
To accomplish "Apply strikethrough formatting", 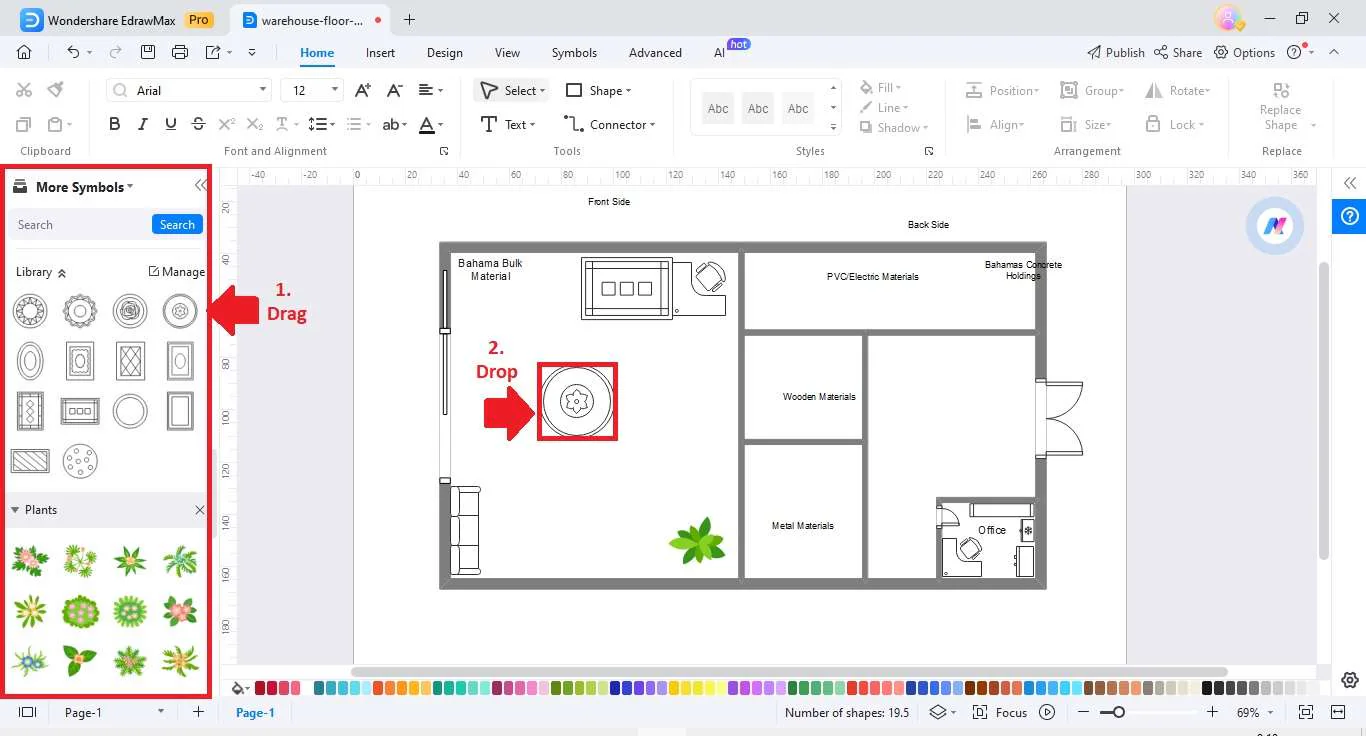I will tap(198, 125).
